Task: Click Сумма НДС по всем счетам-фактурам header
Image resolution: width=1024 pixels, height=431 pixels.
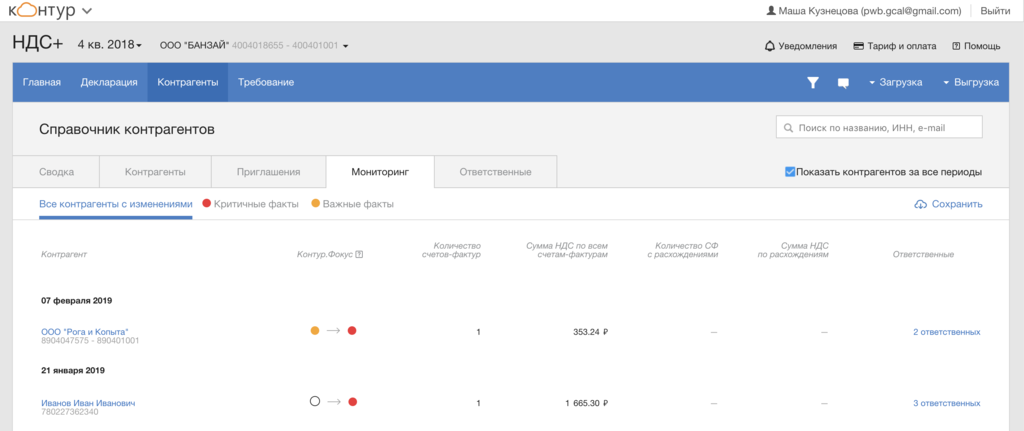Action: pyautogui.click(x=567, y=249)
